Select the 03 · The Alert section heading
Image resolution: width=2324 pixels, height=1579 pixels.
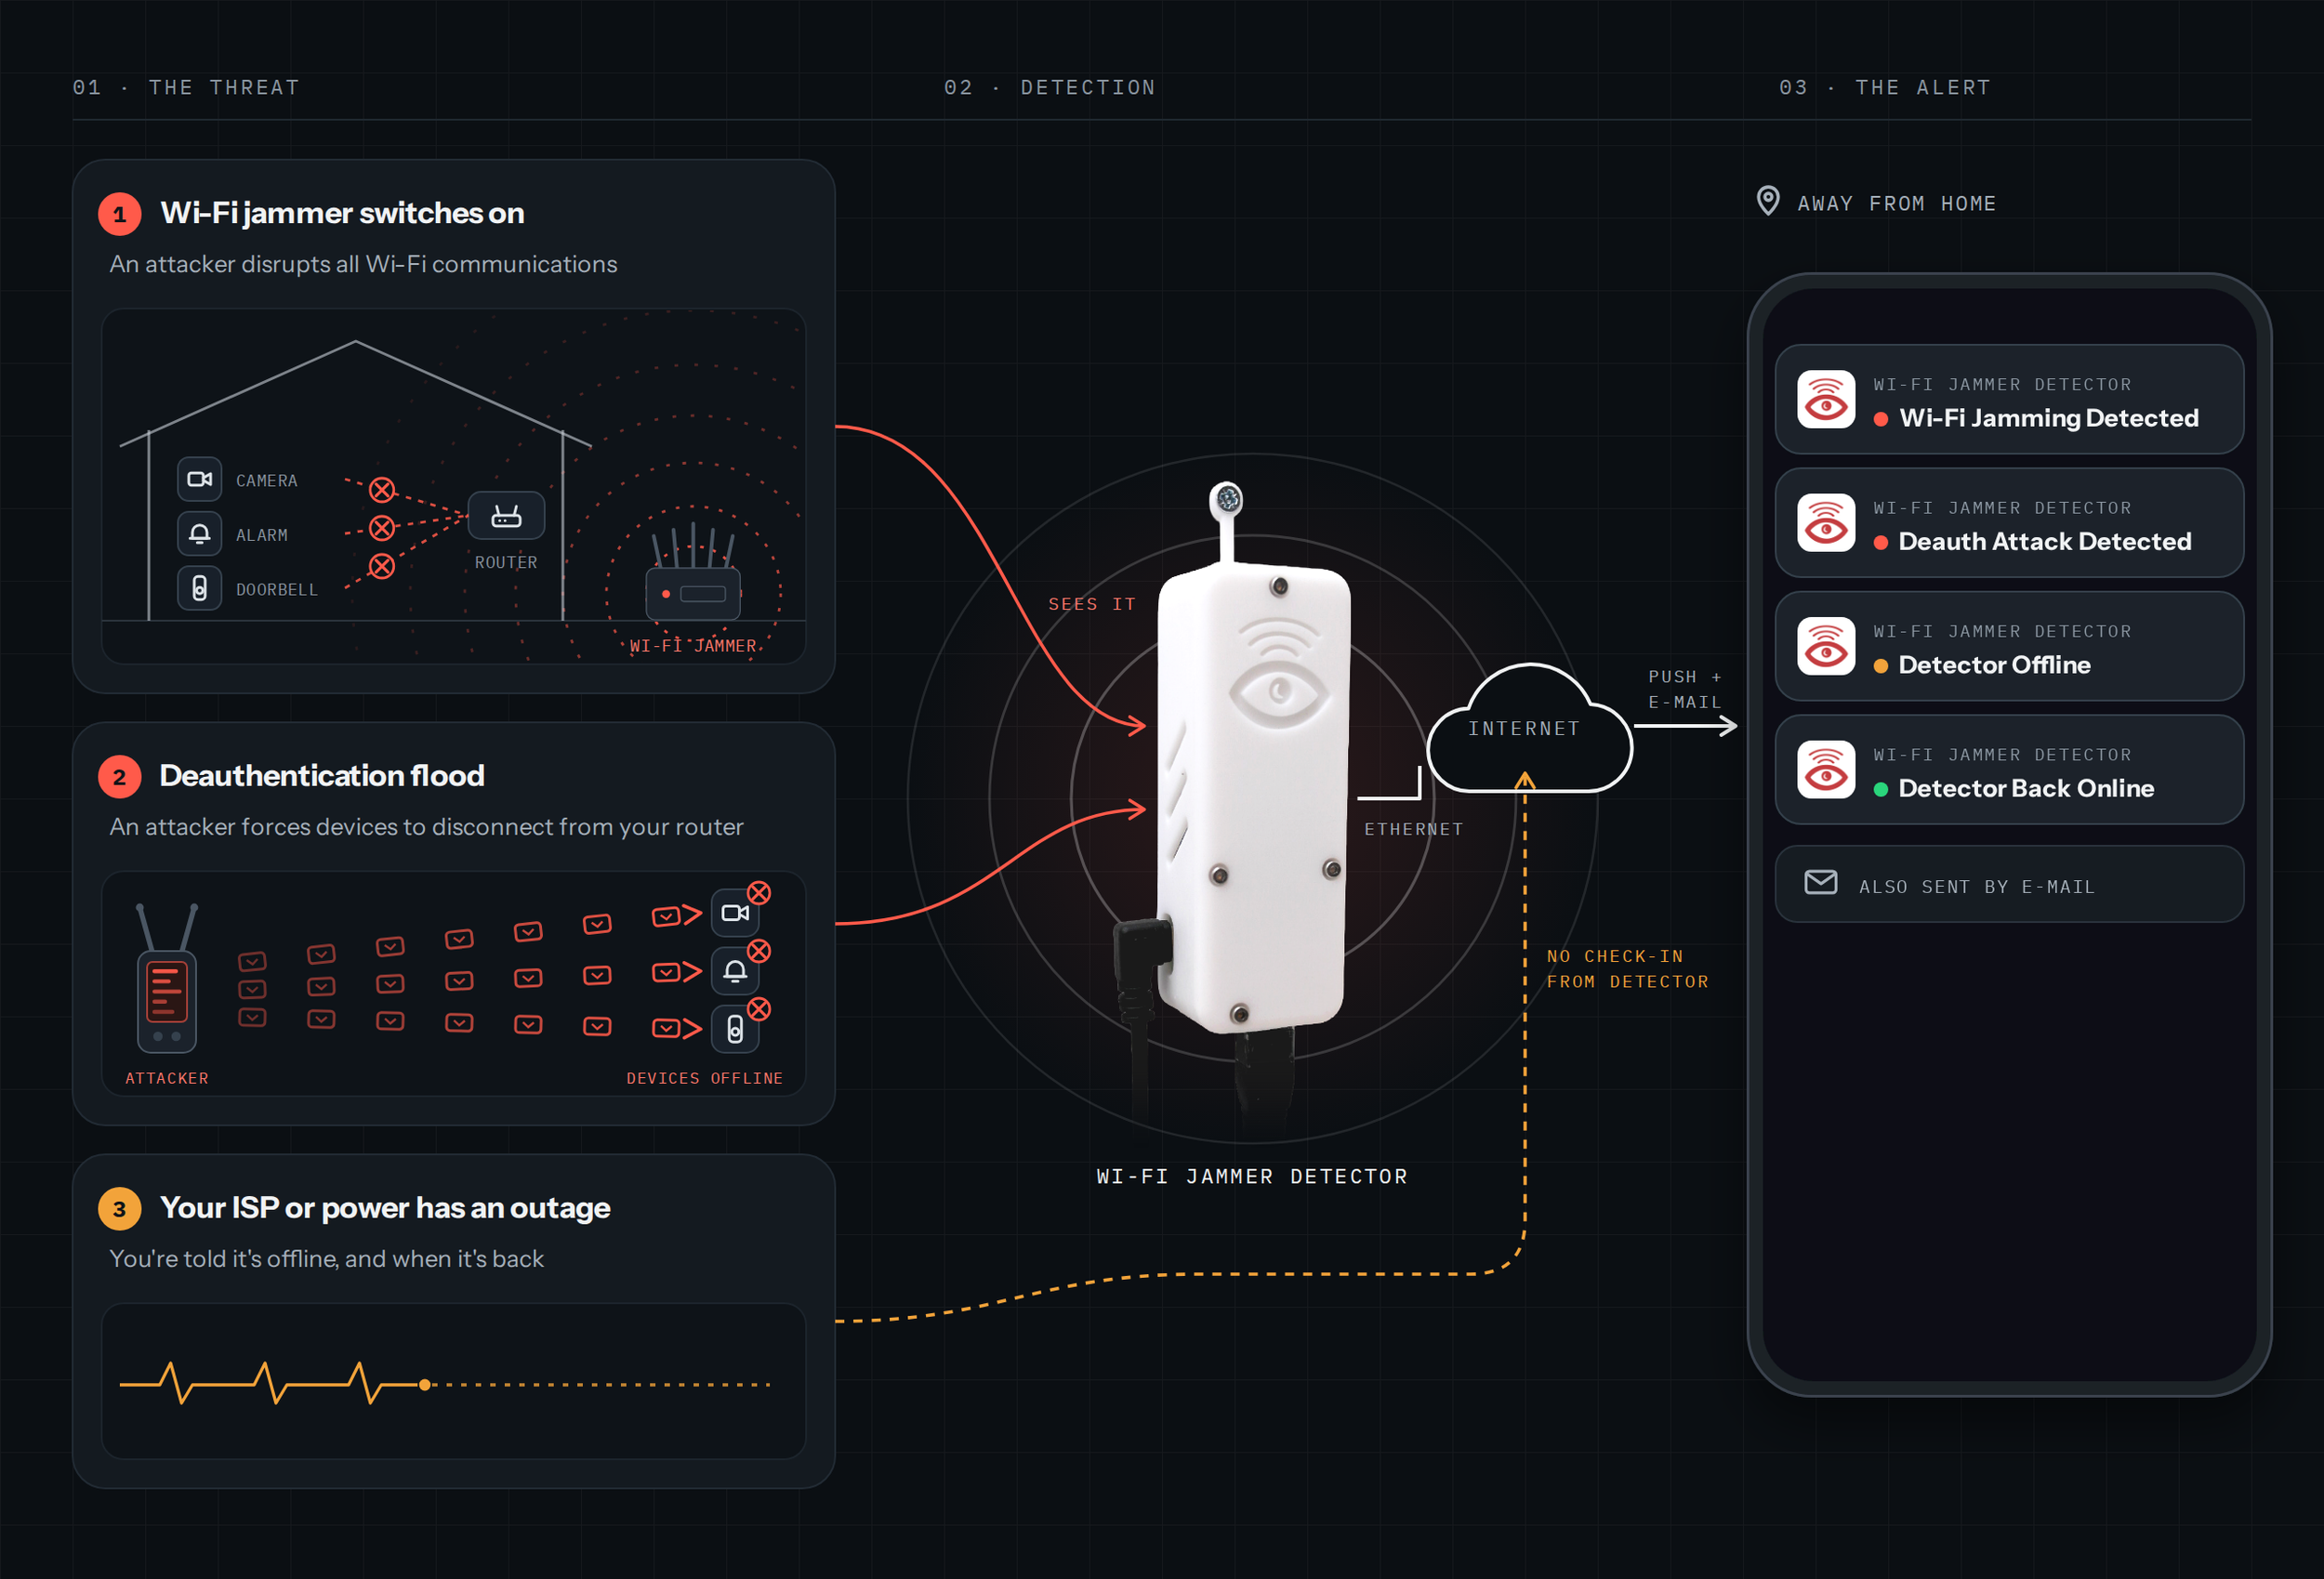1885,88
